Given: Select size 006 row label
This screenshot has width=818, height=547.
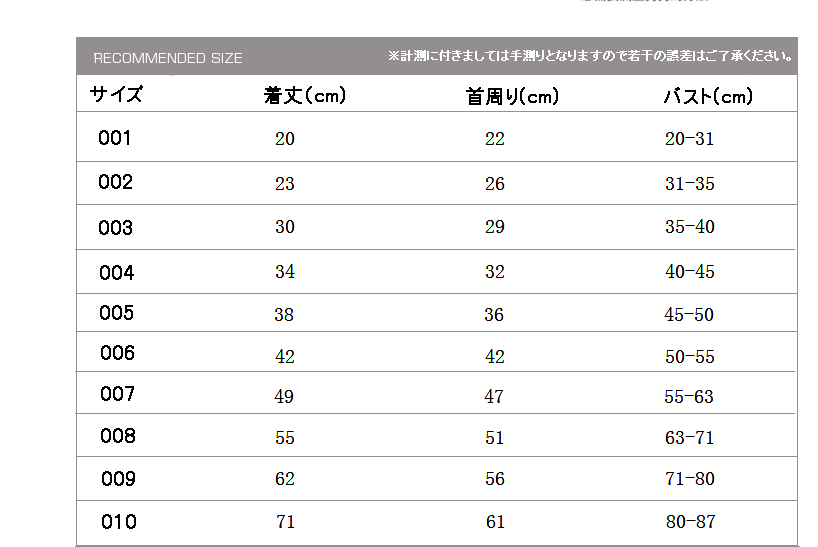Looking at the screenshot, I should (117, 353).
